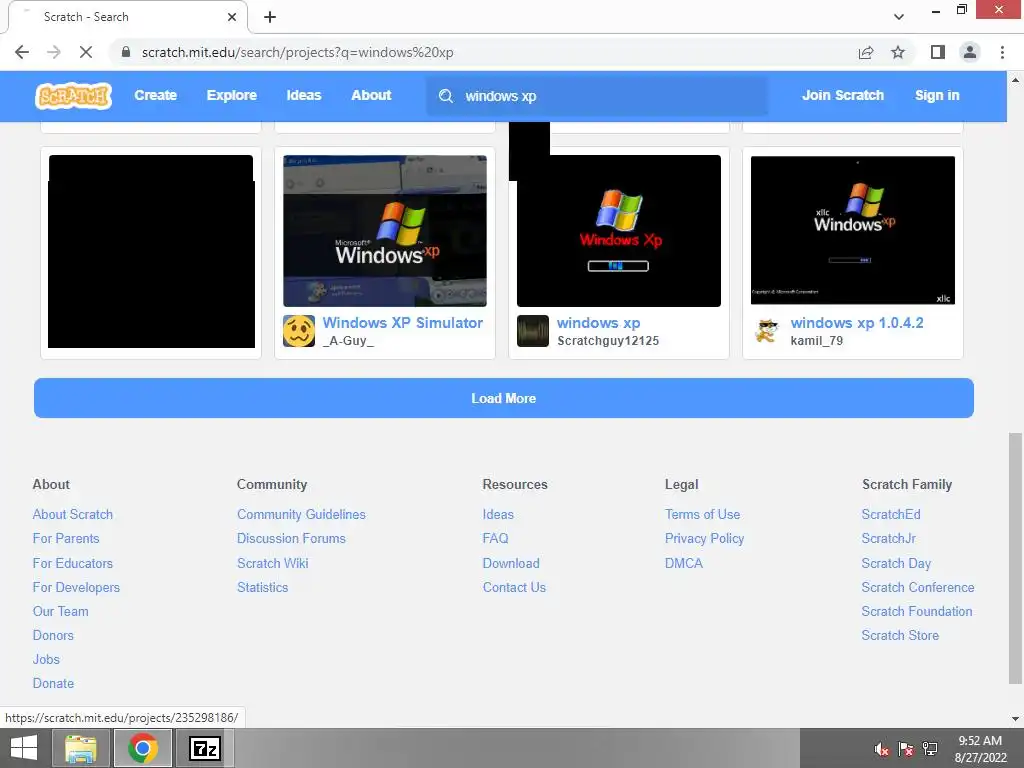Open Scratch Wiki link
This screenshot has width=1024, height=768.
pyautogui.click(x=272, y=563)
